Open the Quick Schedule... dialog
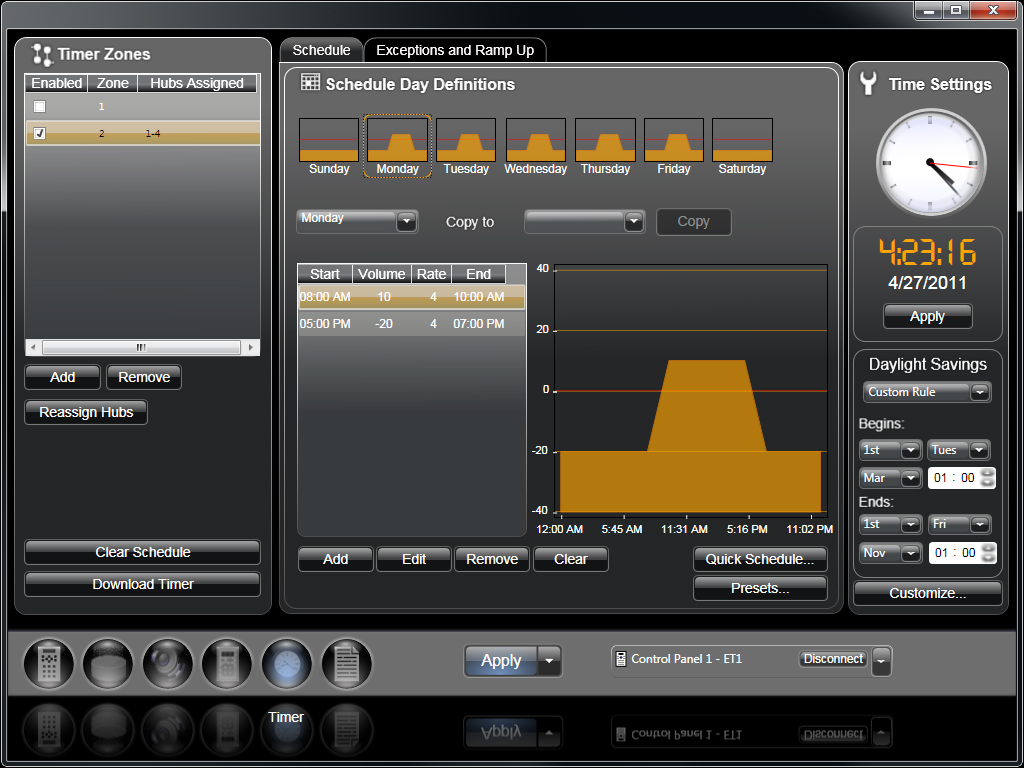This screenshot has height=768, width=1024. click(760, 560)
